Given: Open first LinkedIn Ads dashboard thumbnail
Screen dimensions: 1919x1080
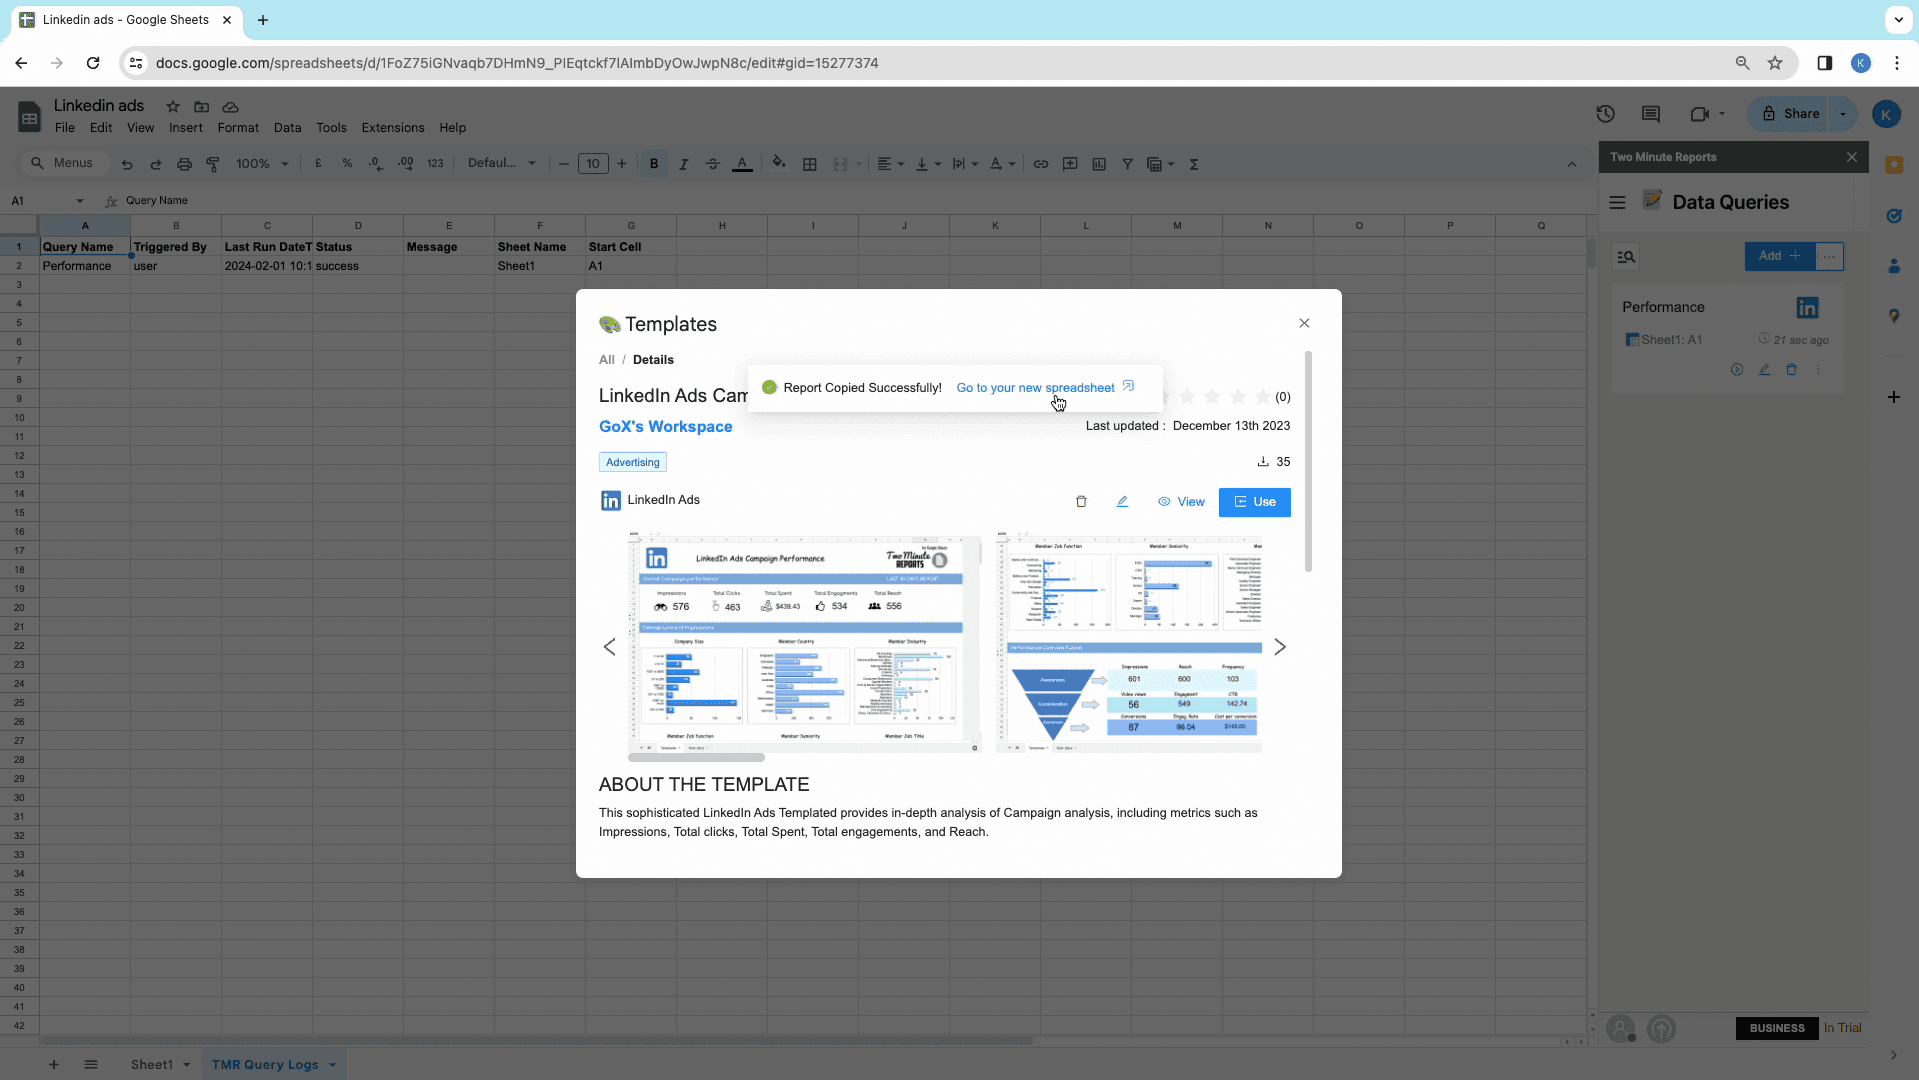Looking at the screenshot, I should (x=804, y=644).
